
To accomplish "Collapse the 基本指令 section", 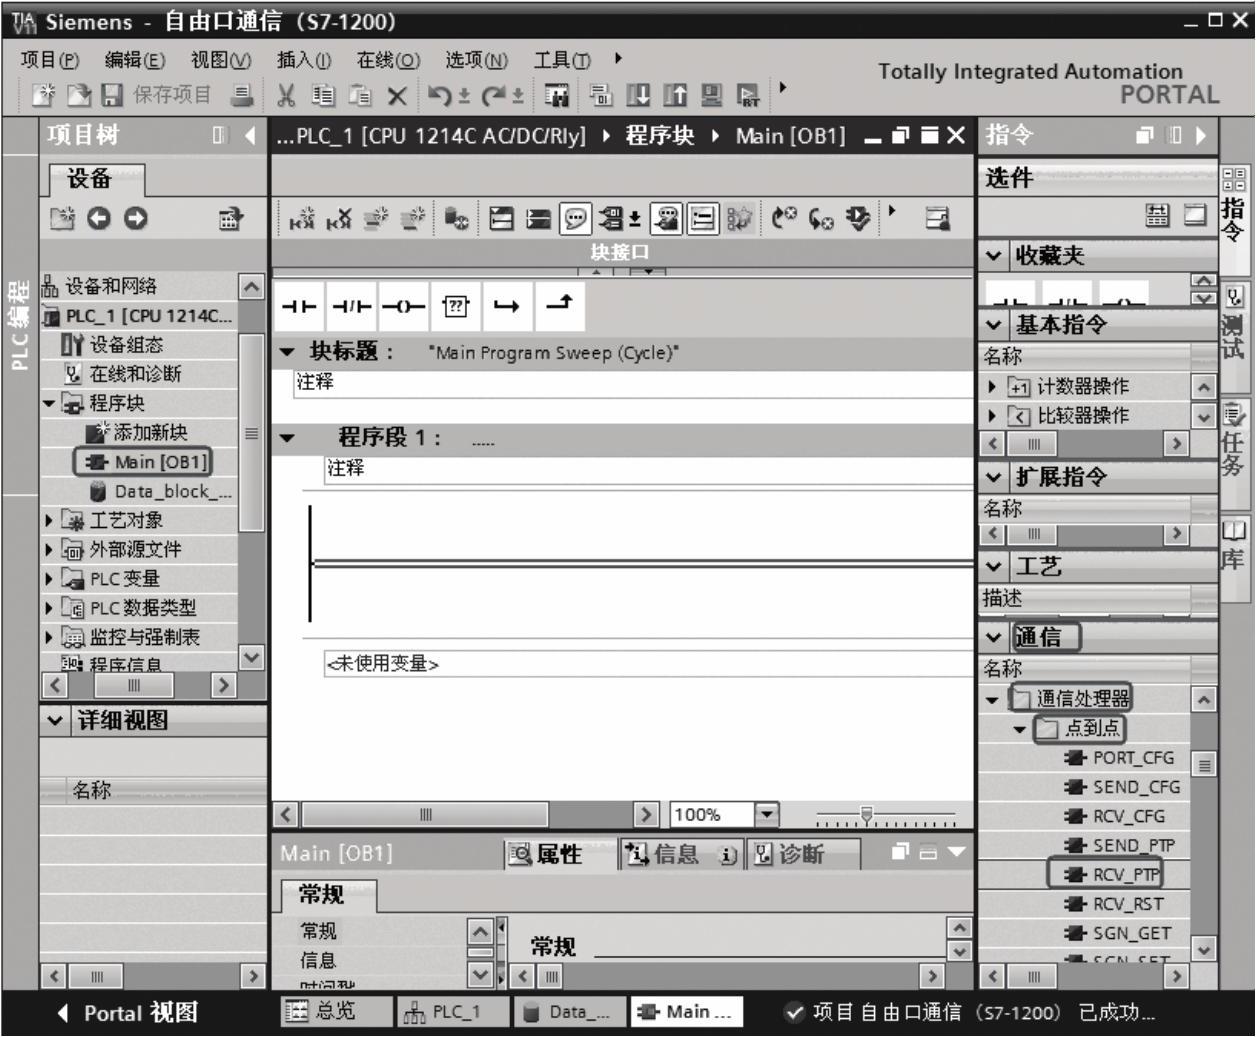I will pyautogui.click(x=994, y=325).
